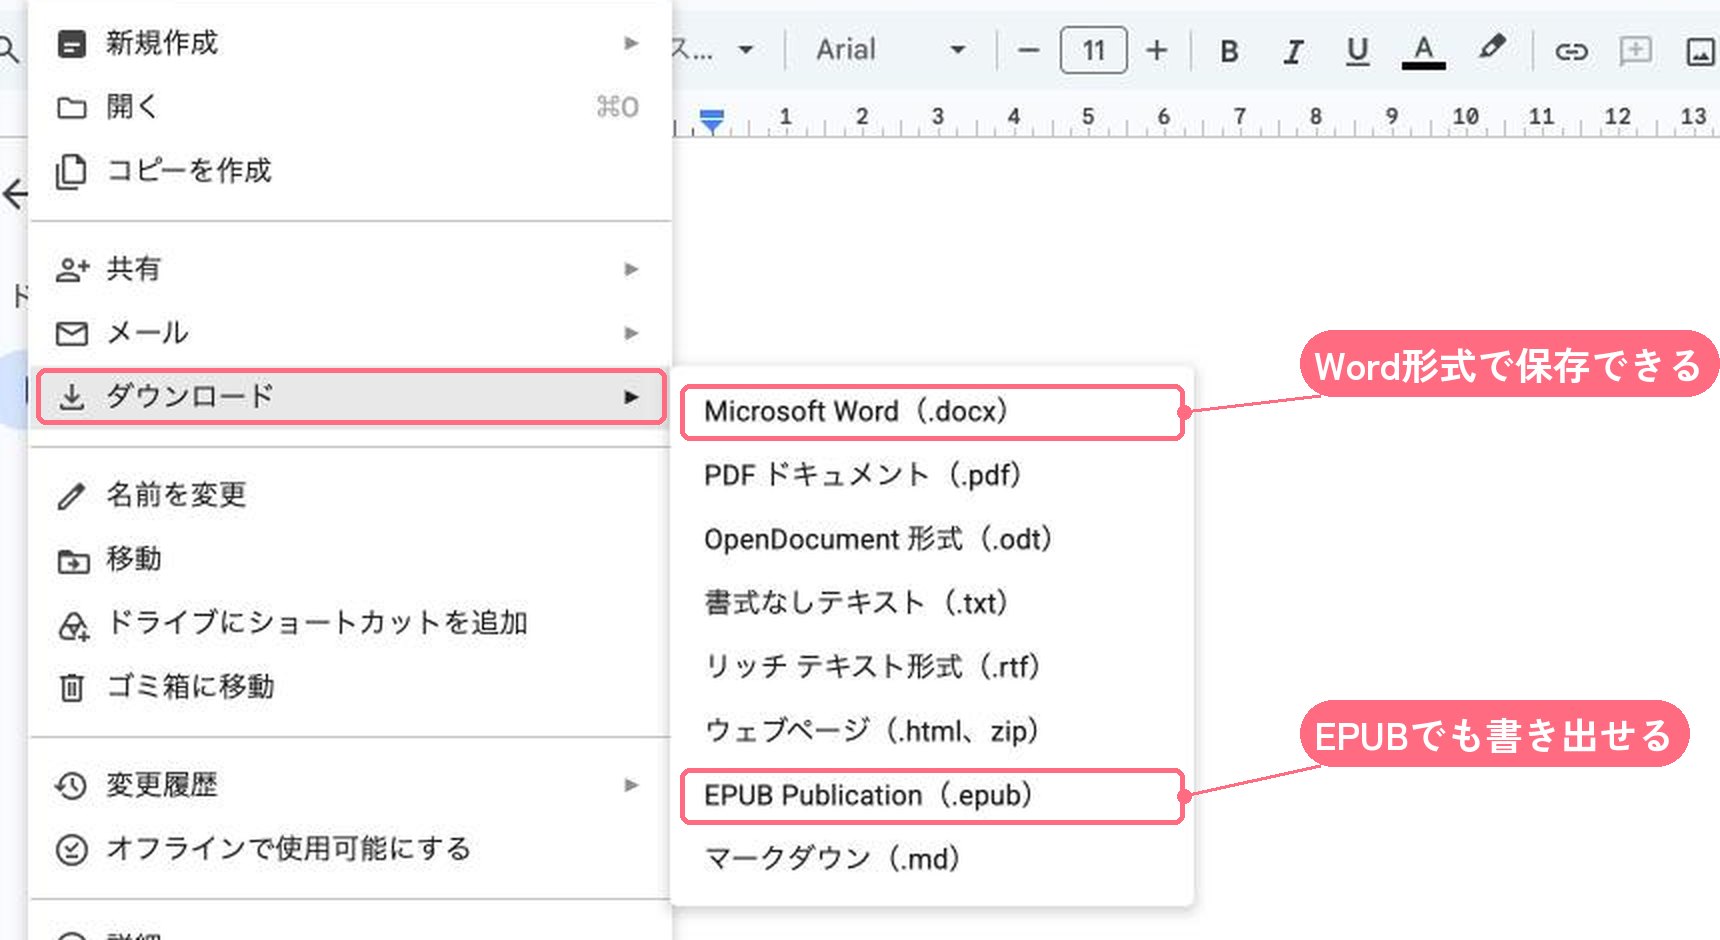Image resolution: width=1720 pixels, height=940 pixels.
Task: Click the insert link icon
Action: click(1571, 51)
